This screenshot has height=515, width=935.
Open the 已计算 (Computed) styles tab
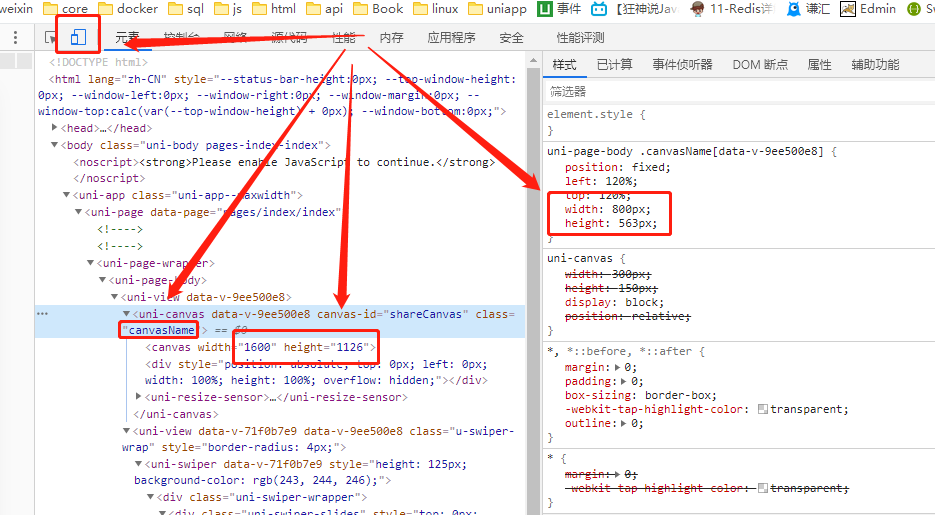[614, 64]
